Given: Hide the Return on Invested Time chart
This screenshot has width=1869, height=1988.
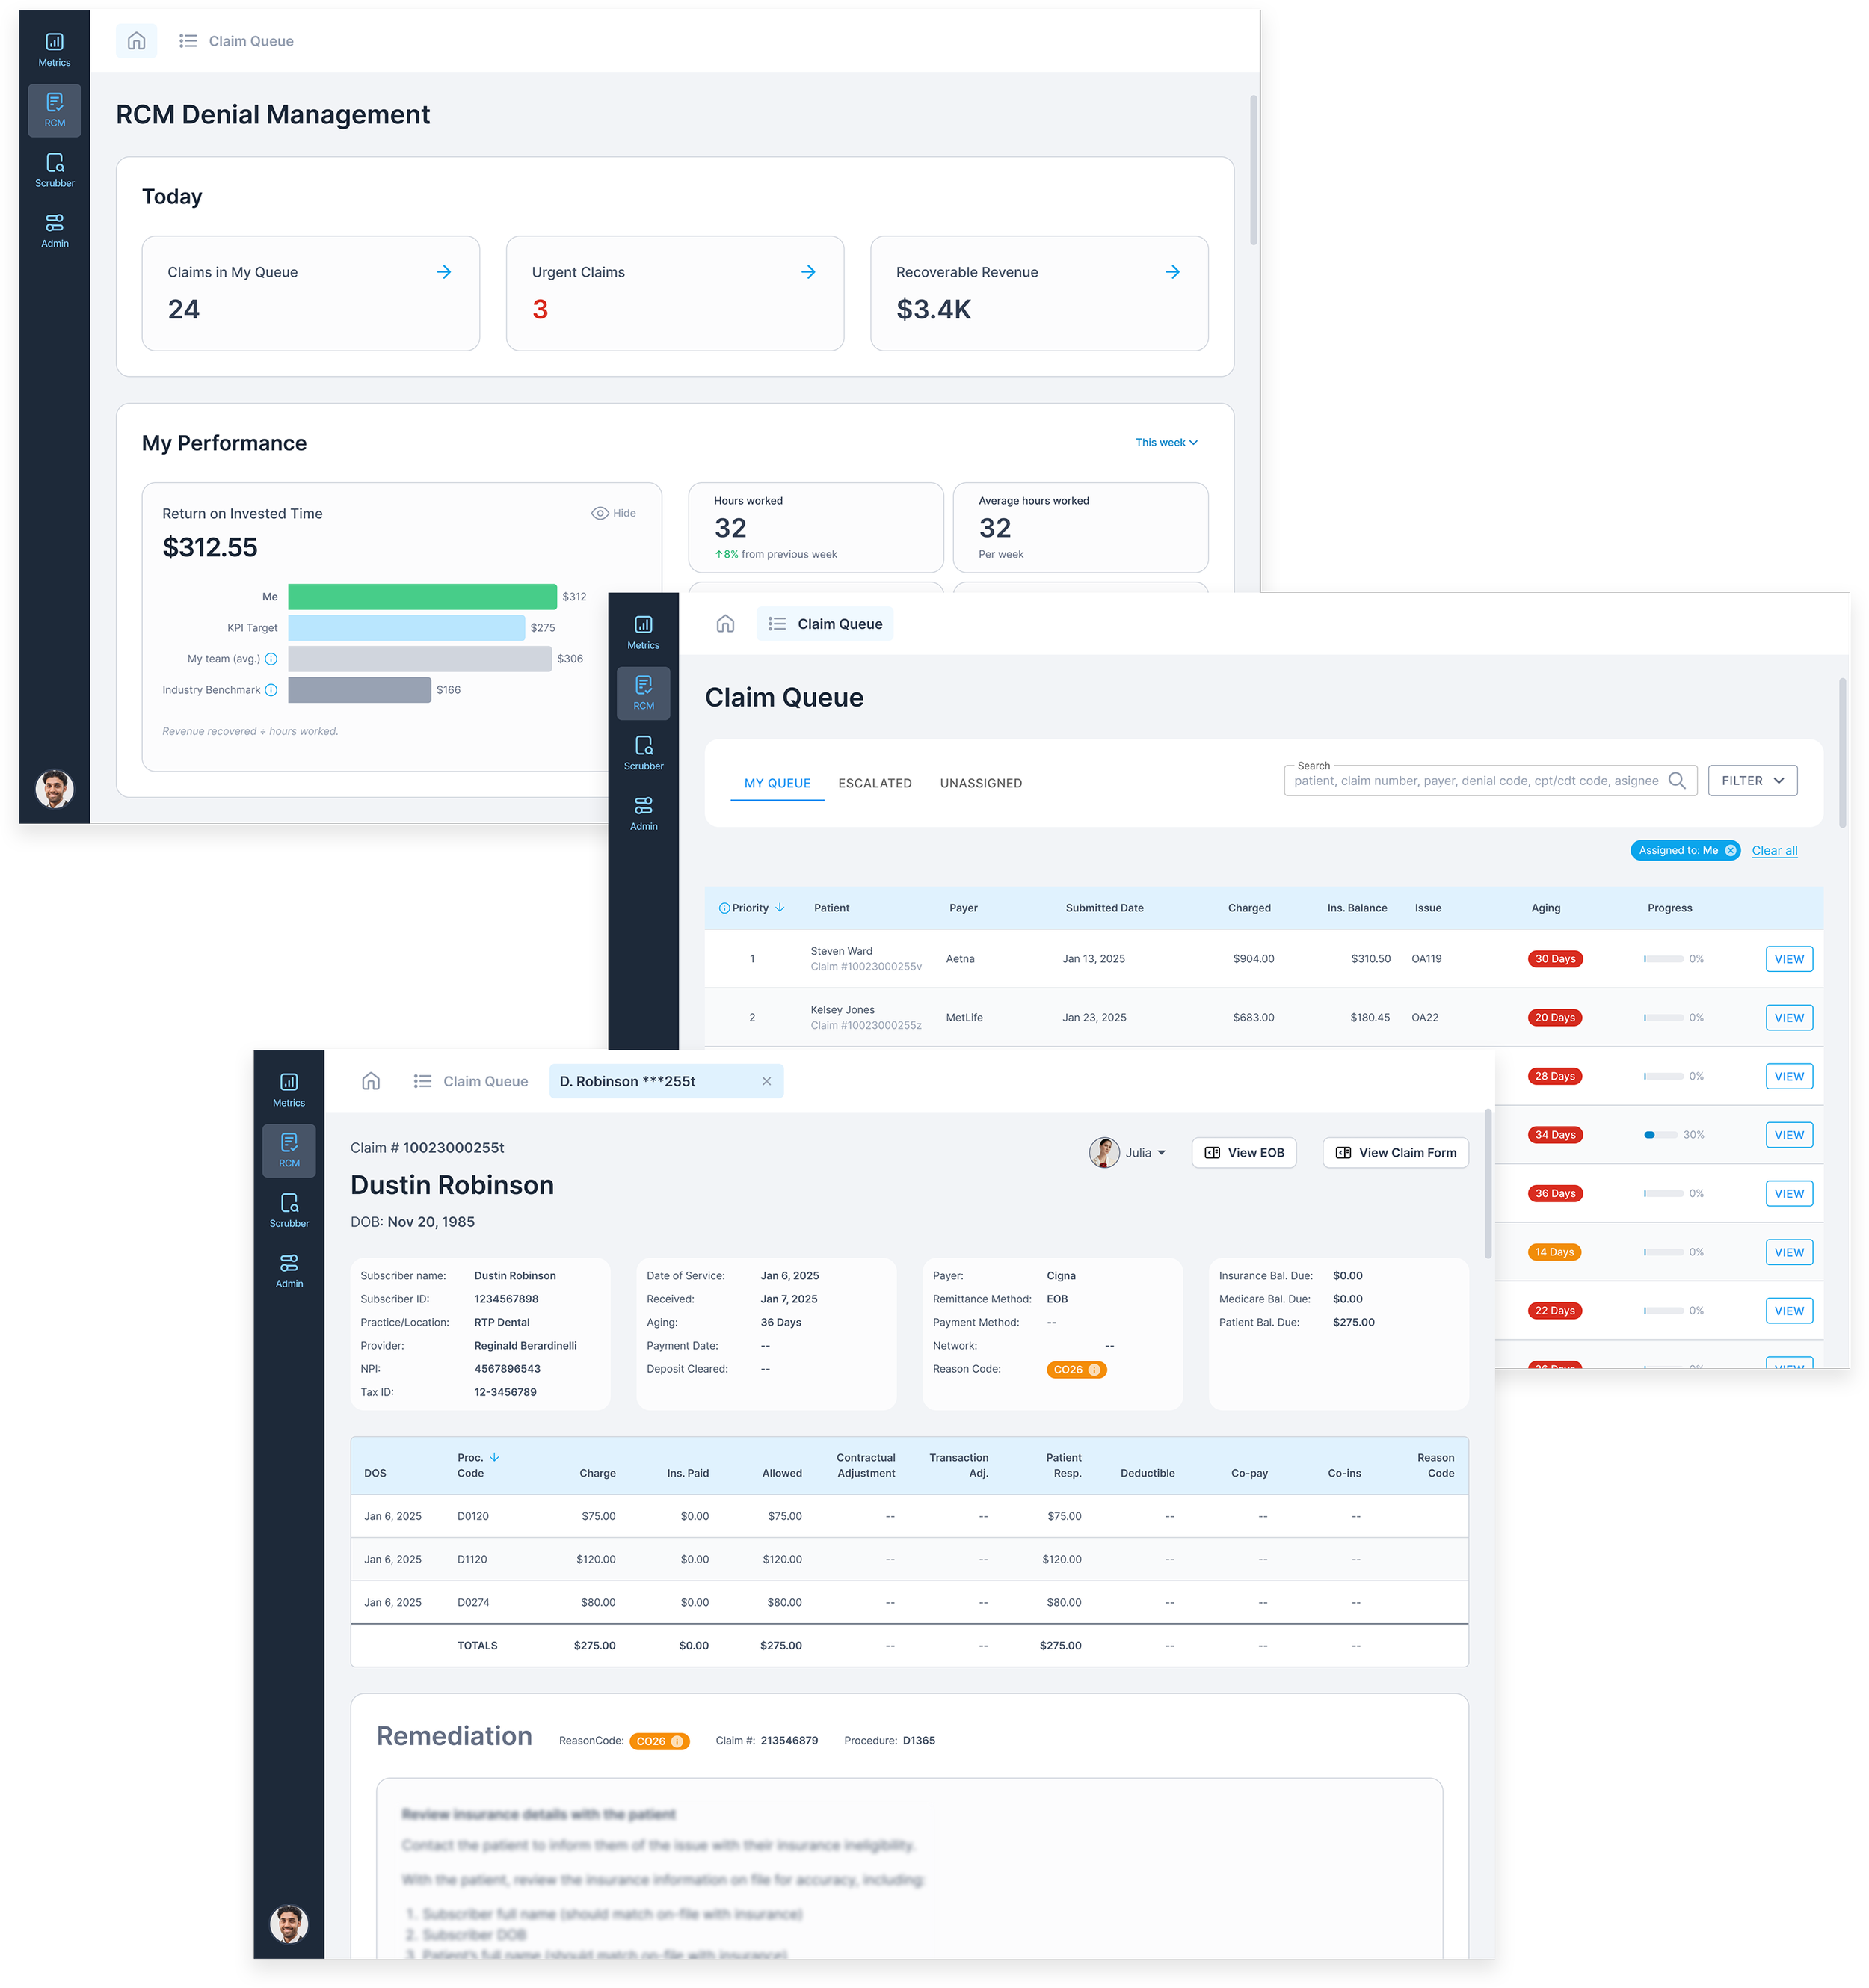Looking at the screenshot, I should point(613,513).
